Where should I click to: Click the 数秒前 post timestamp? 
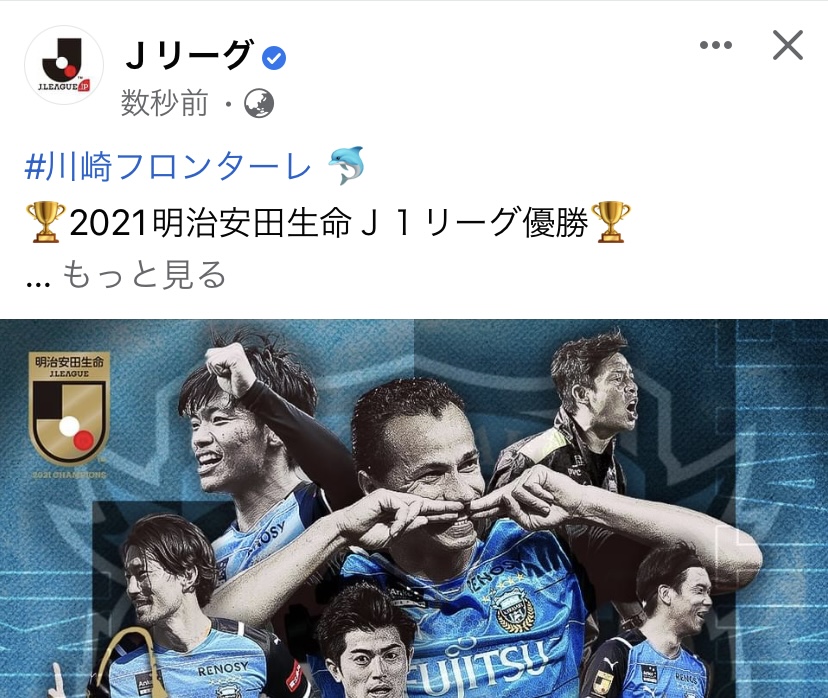165,103
